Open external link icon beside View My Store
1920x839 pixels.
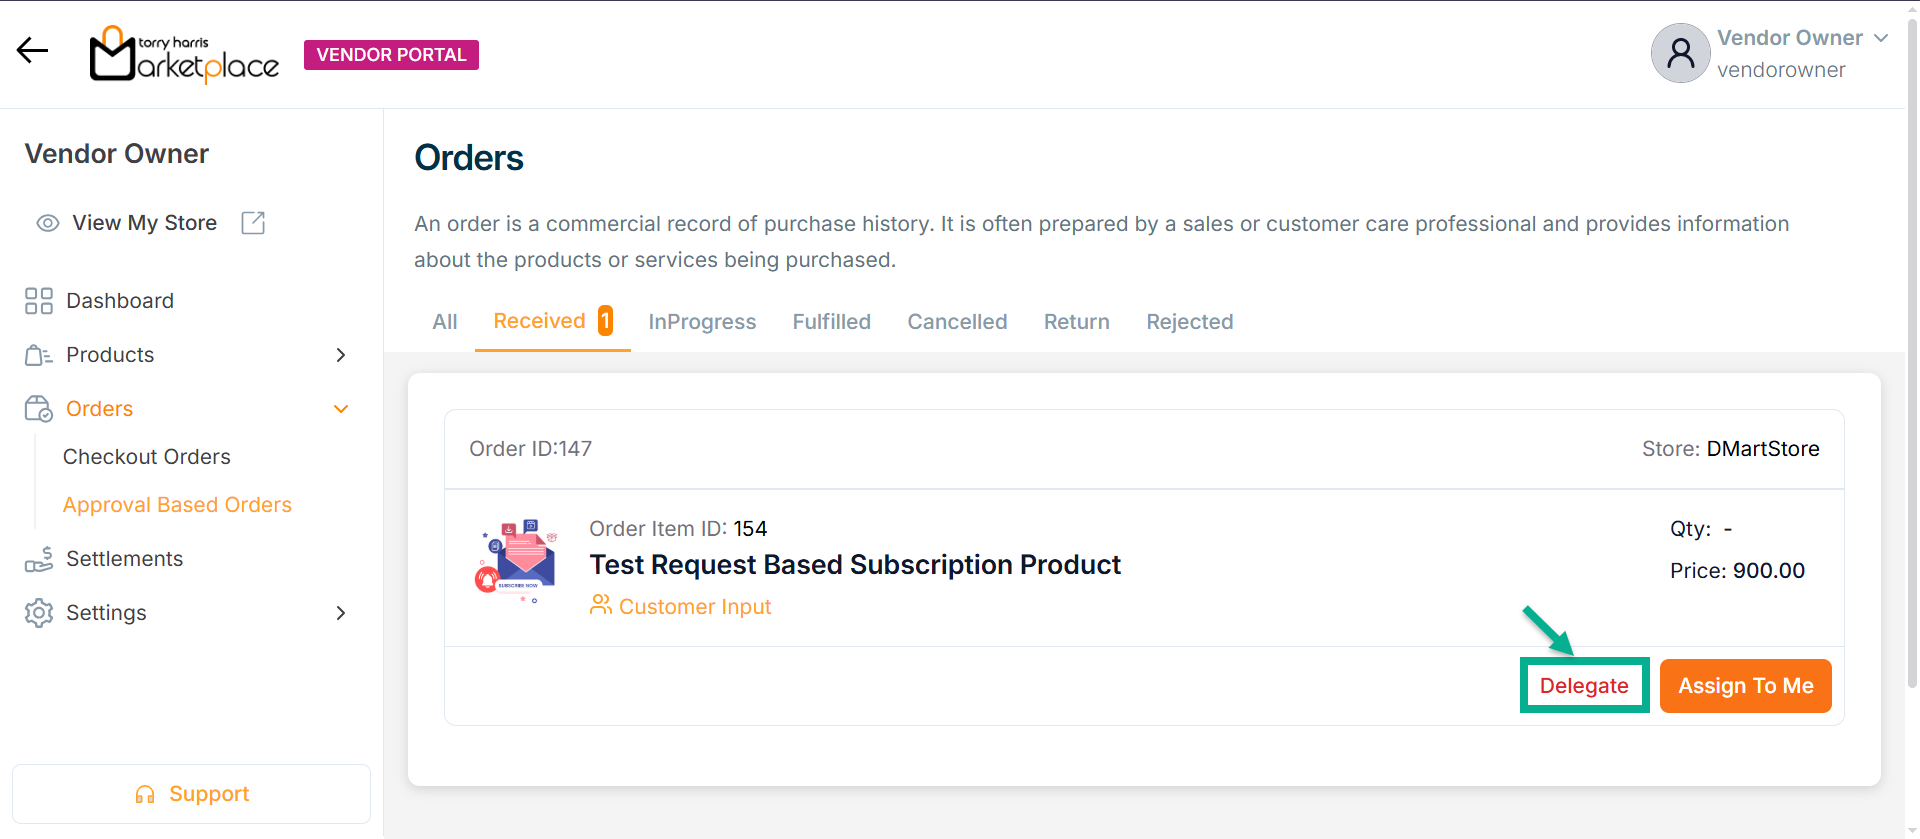253,223
